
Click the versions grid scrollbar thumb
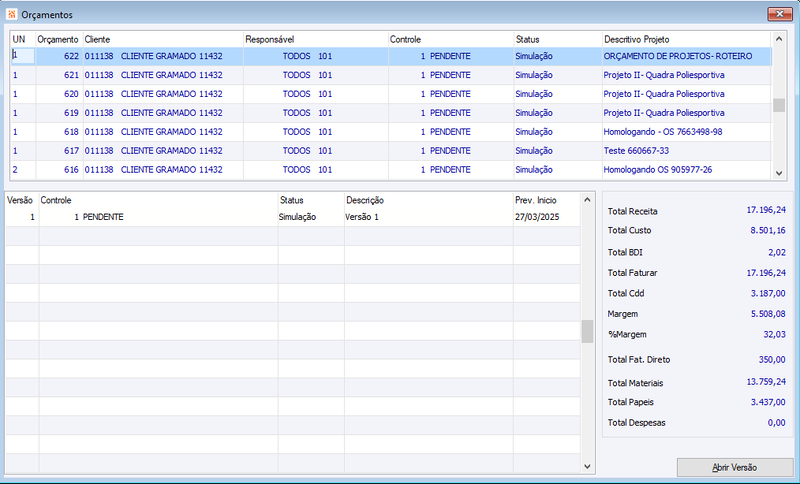coord(587,332)
